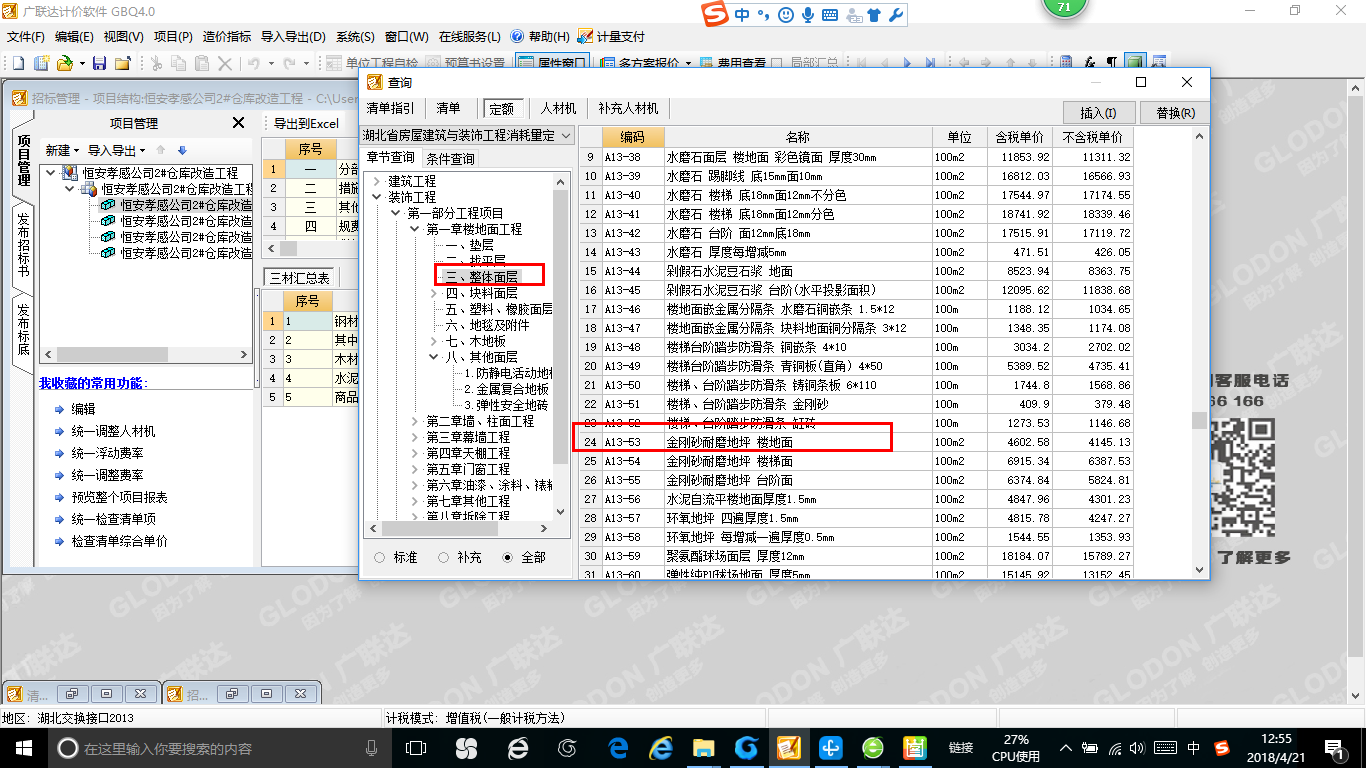Click the Task View taskbar icon
The width and height of the screenshot is (1366, 768).
click(416, 748)
